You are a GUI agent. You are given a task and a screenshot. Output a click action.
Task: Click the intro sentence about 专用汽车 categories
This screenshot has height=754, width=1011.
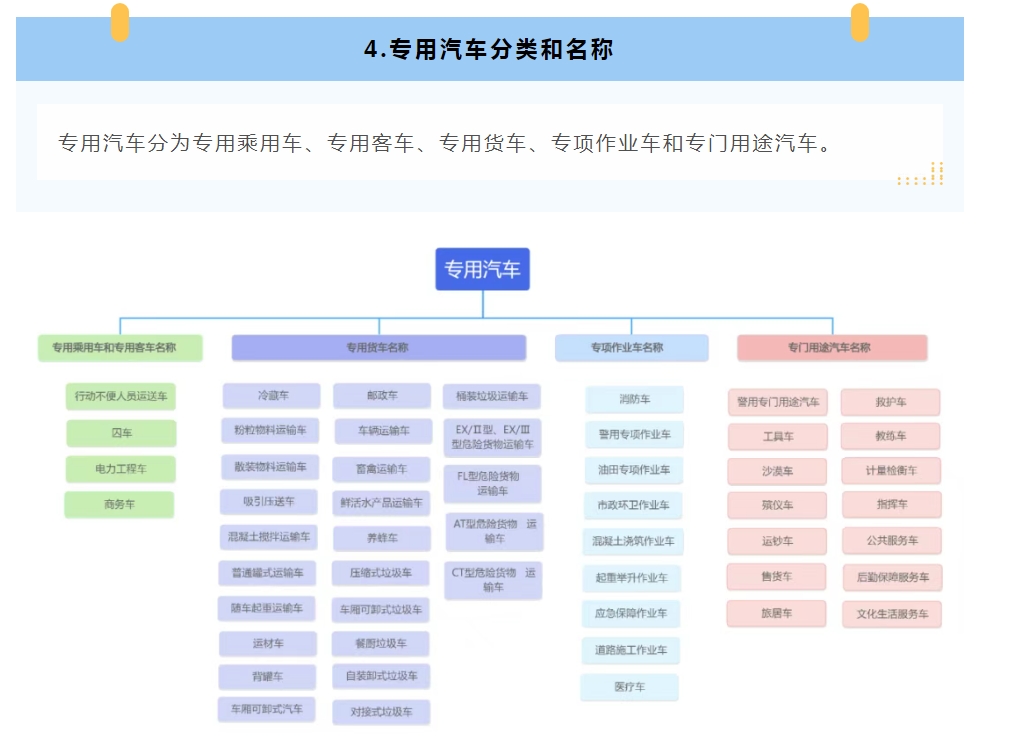446,143
